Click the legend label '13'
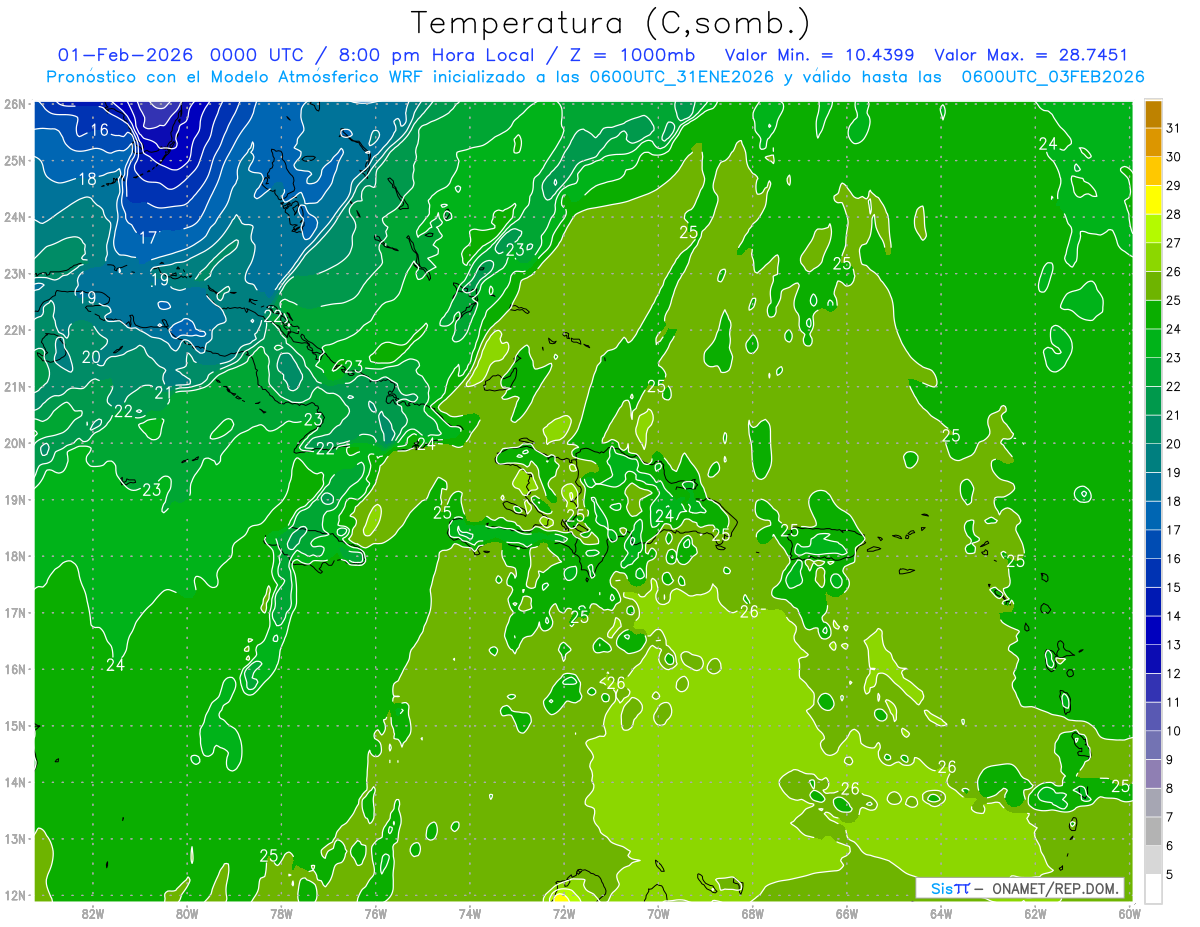 [x=1174, y=645]
